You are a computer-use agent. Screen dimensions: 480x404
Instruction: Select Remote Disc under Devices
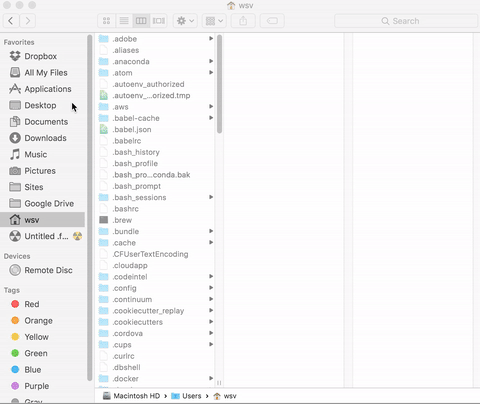coord(42,270)
